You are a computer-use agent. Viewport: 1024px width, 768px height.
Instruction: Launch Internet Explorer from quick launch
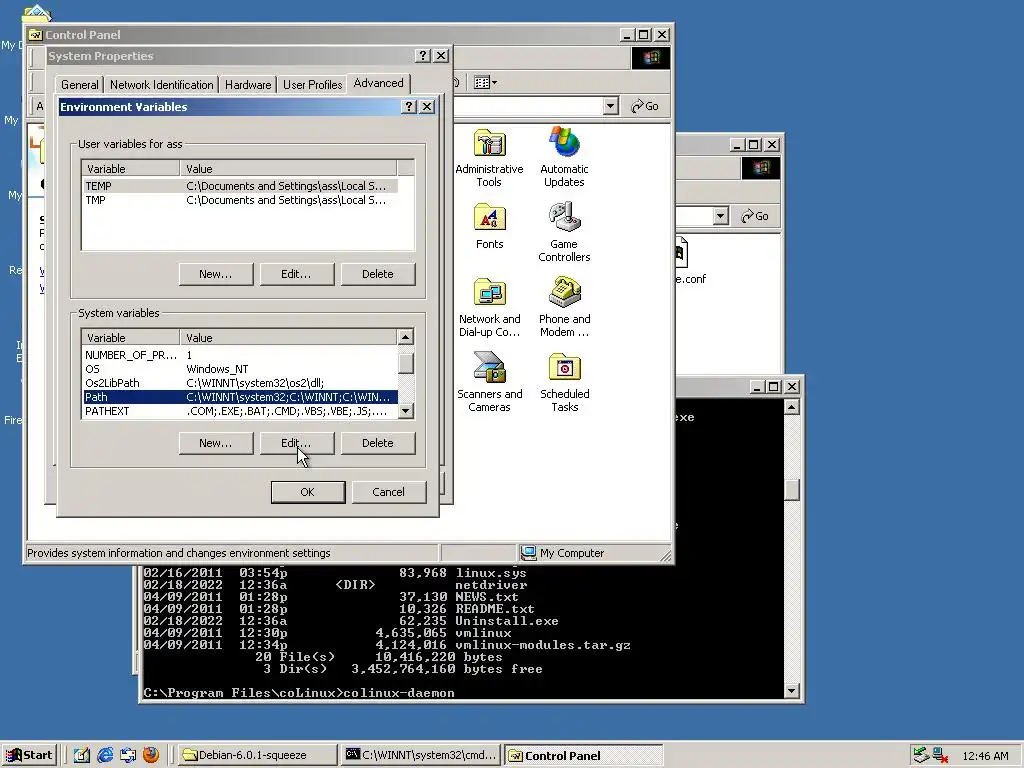click(104, 755)
